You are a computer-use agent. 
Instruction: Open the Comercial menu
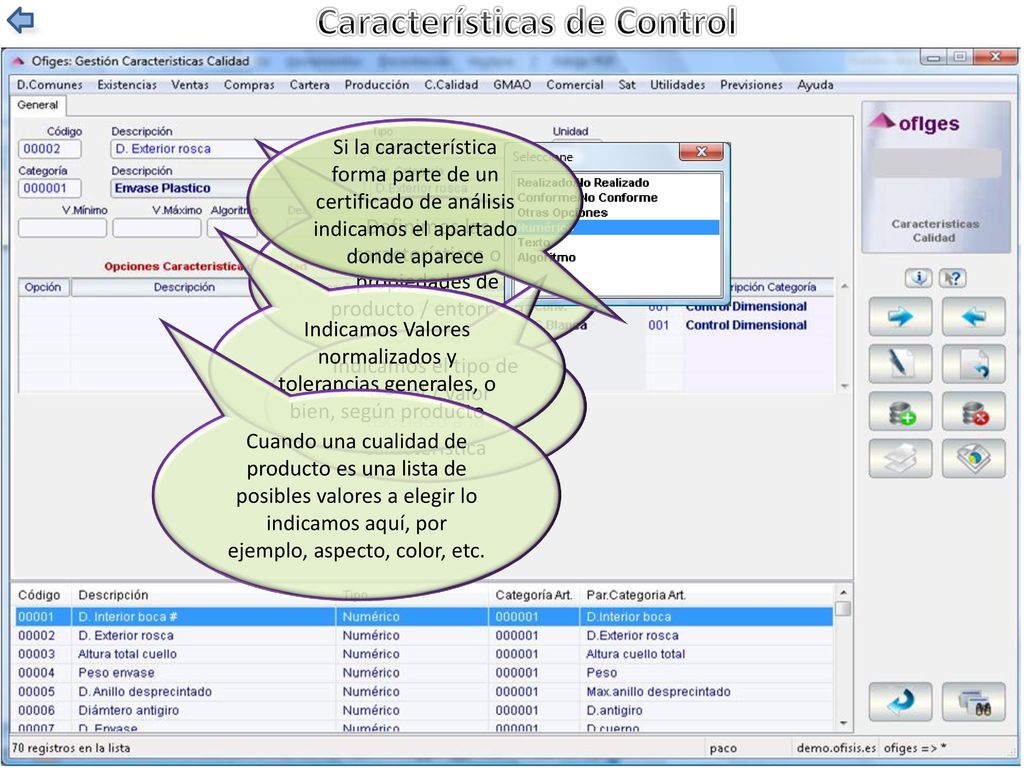(575, 85)
